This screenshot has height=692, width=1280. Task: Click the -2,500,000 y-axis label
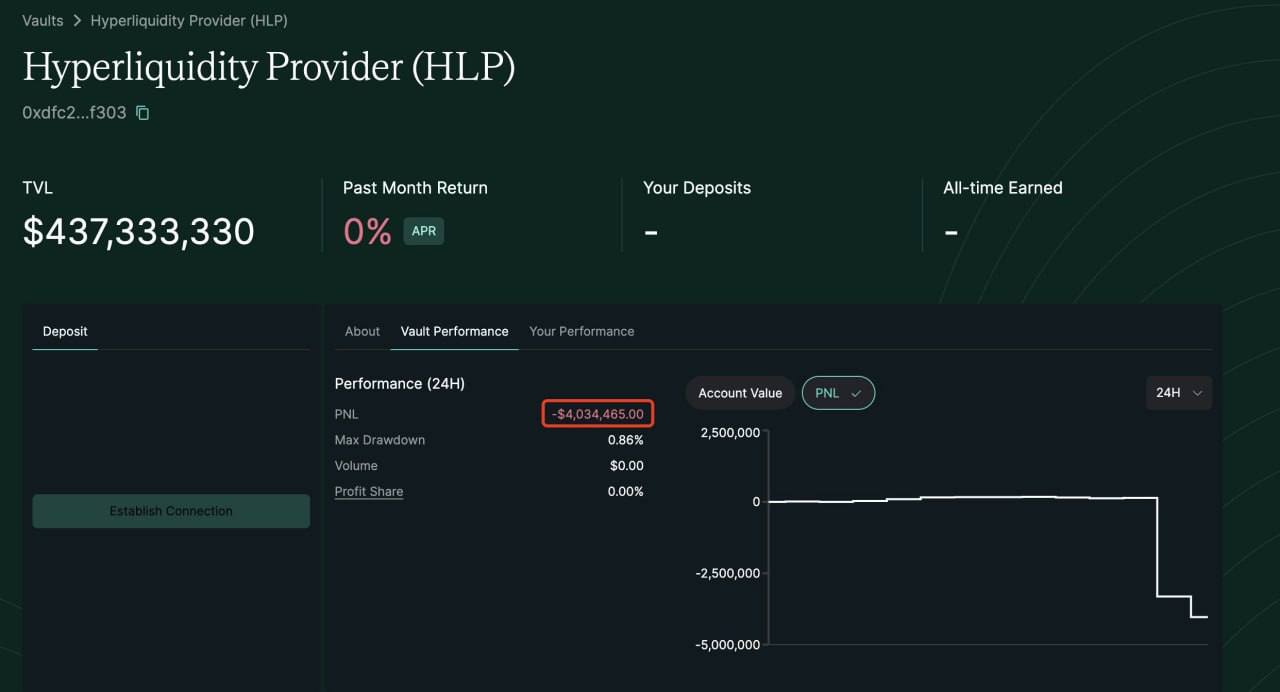728,573
